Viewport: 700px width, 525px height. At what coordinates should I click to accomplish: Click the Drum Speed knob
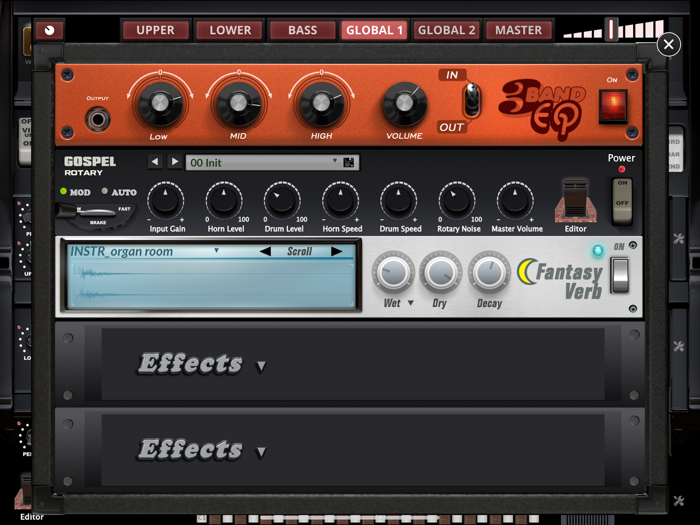pos(399,201)
